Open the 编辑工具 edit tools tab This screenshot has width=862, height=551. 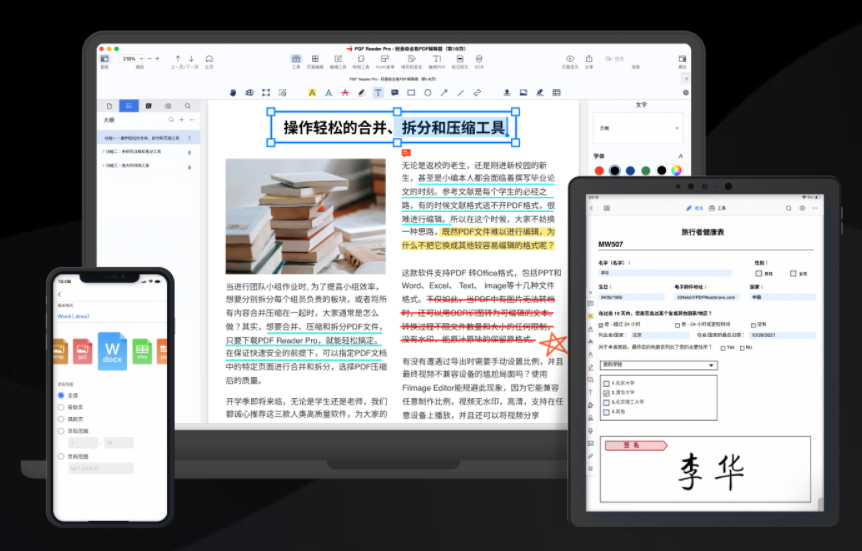[x=338, y=61]
